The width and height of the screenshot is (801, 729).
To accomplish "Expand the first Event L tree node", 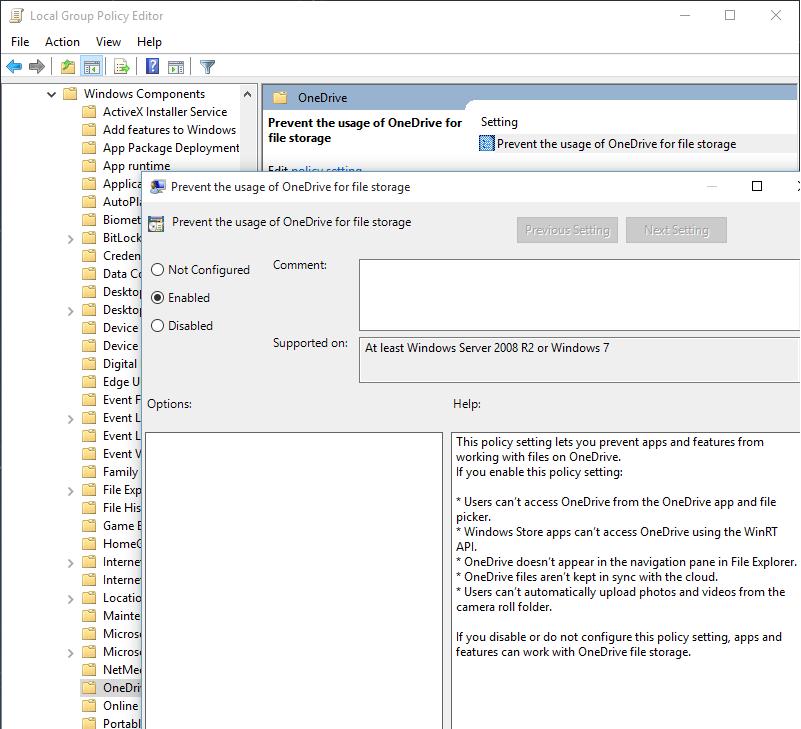I will tap(70, 419).
